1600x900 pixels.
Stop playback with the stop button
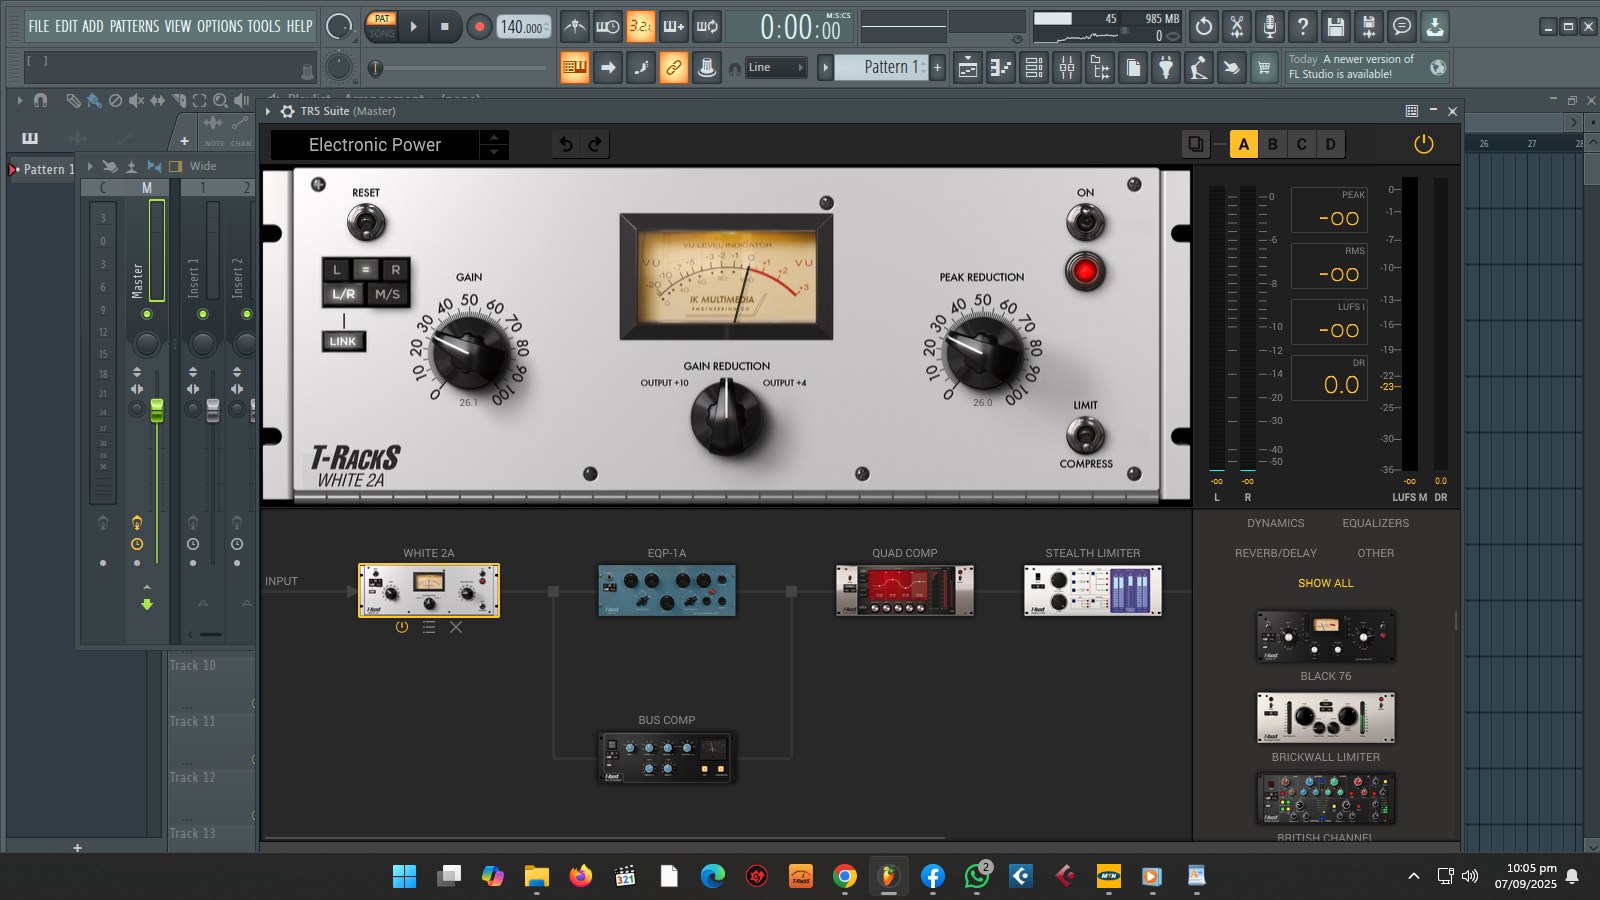coord(445,27)
